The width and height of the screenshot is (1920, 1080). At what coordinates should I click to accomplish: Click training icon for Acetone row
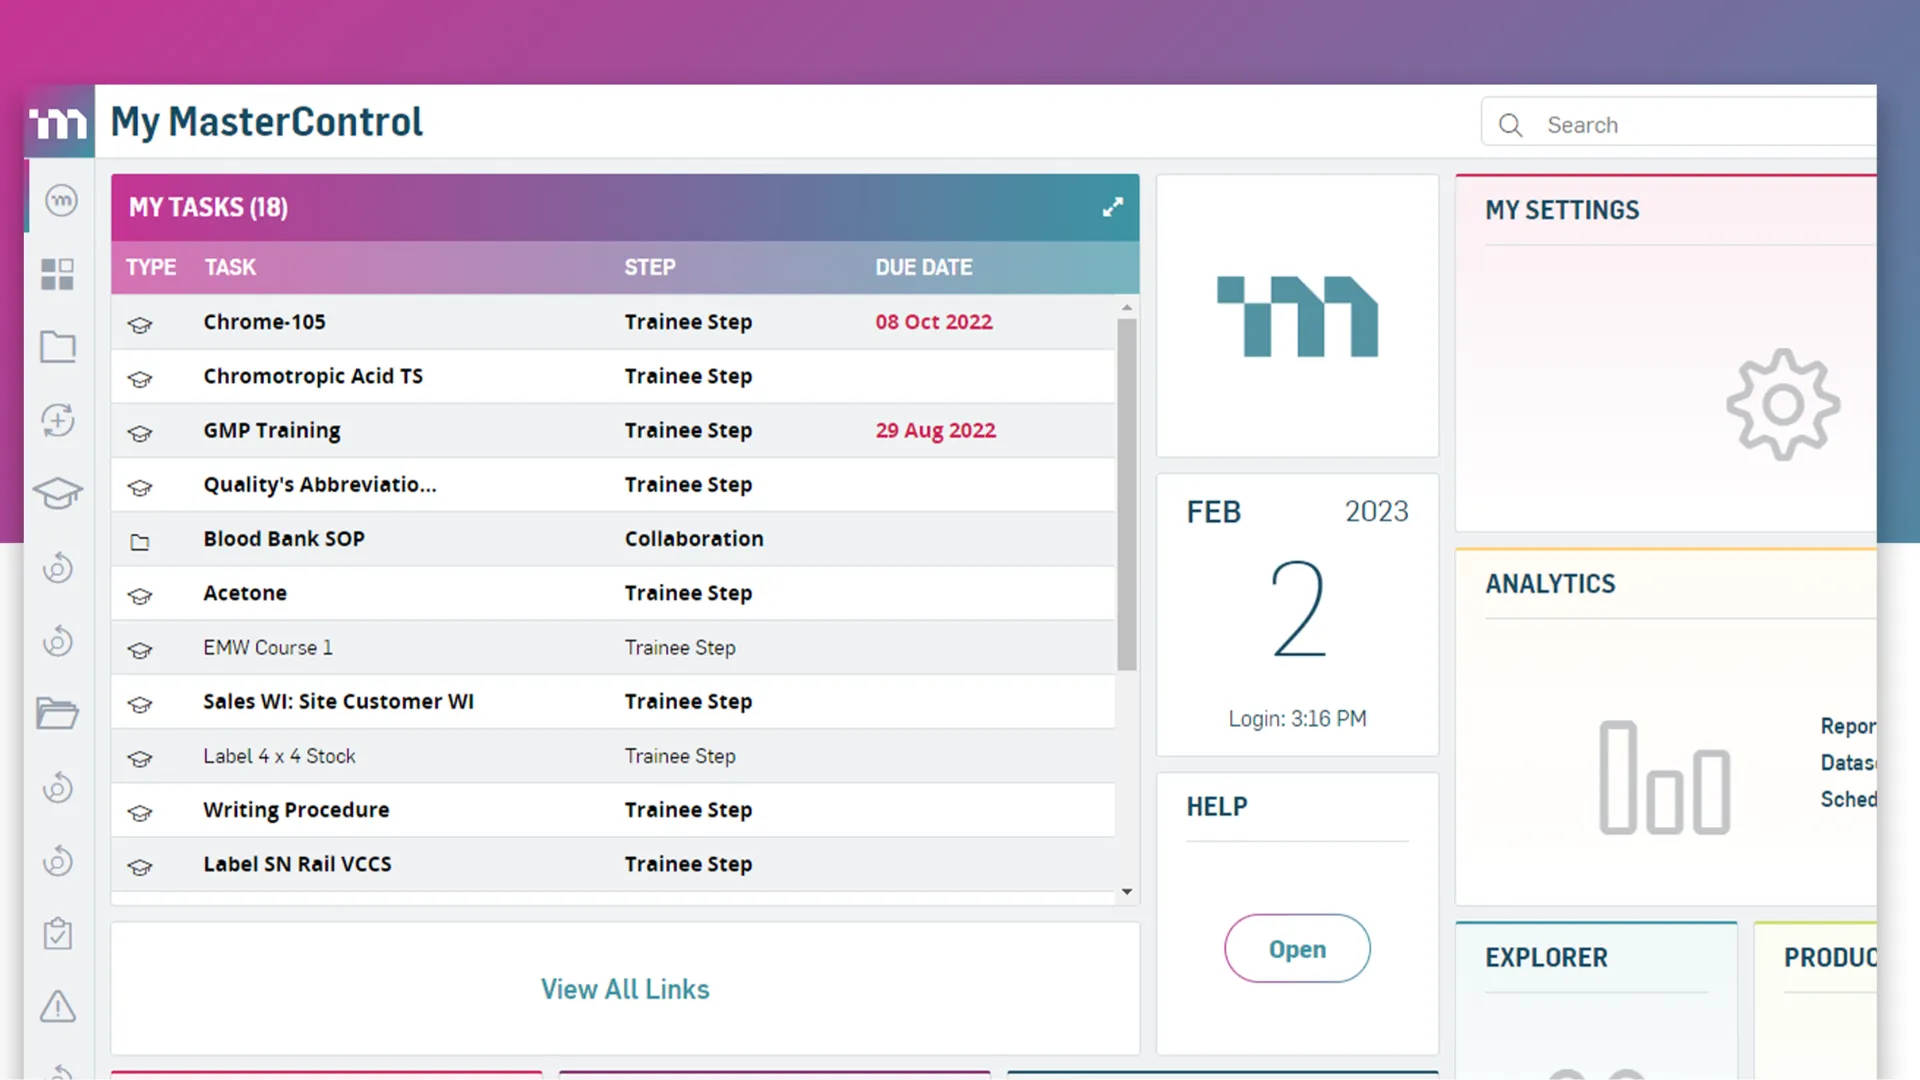click(140, 595)
